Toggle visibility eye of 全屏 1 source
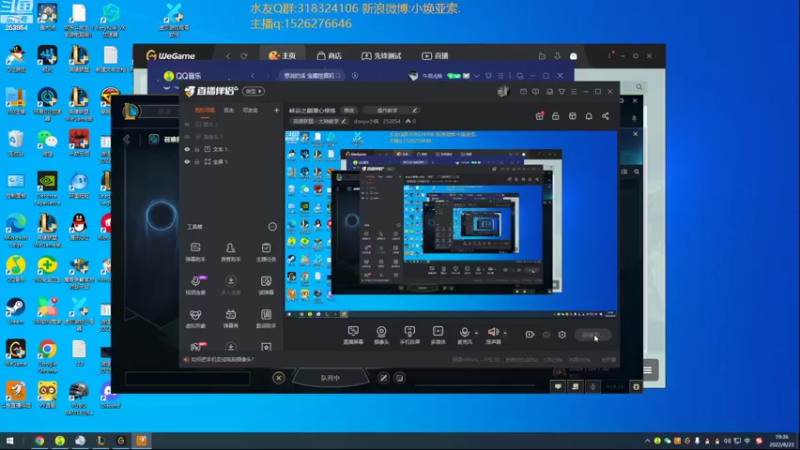800x450 pixels. (x=187, y=162)
